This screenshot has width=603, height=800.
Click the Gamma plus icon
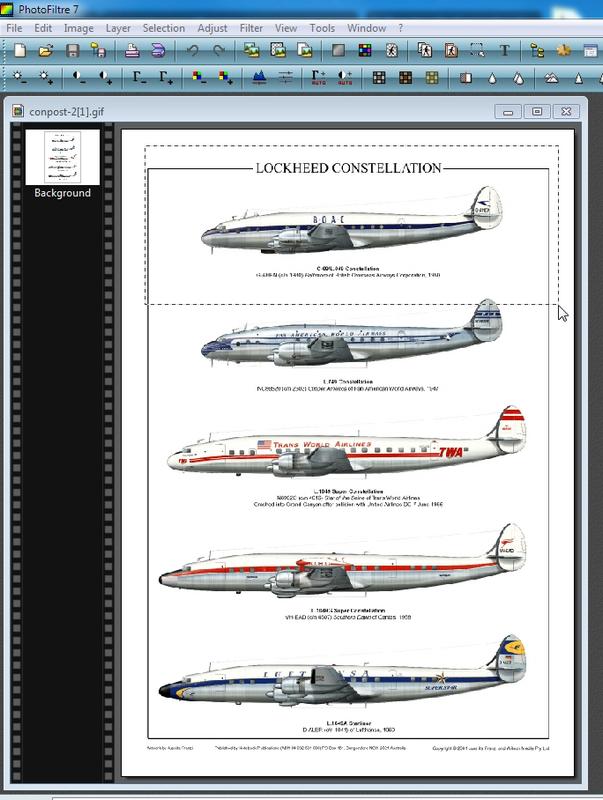(165, 77)
